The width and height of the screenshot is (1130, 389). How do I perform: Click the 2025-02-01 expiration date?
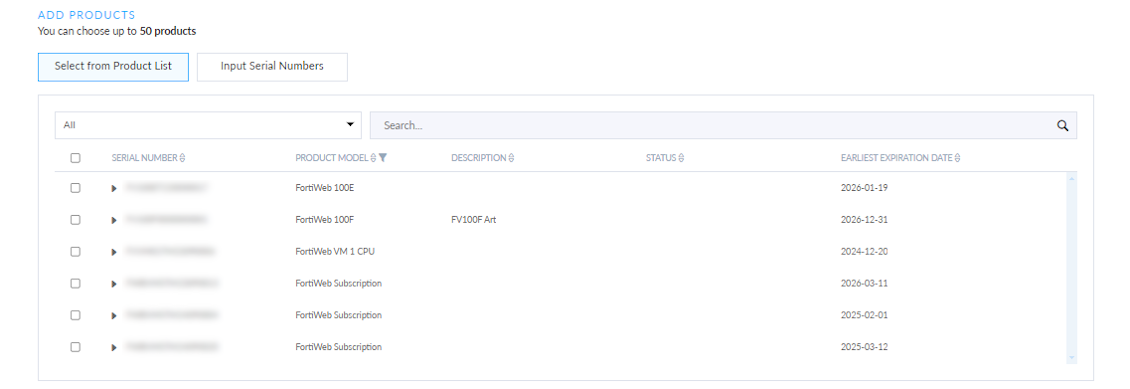(x=864, y=315)
